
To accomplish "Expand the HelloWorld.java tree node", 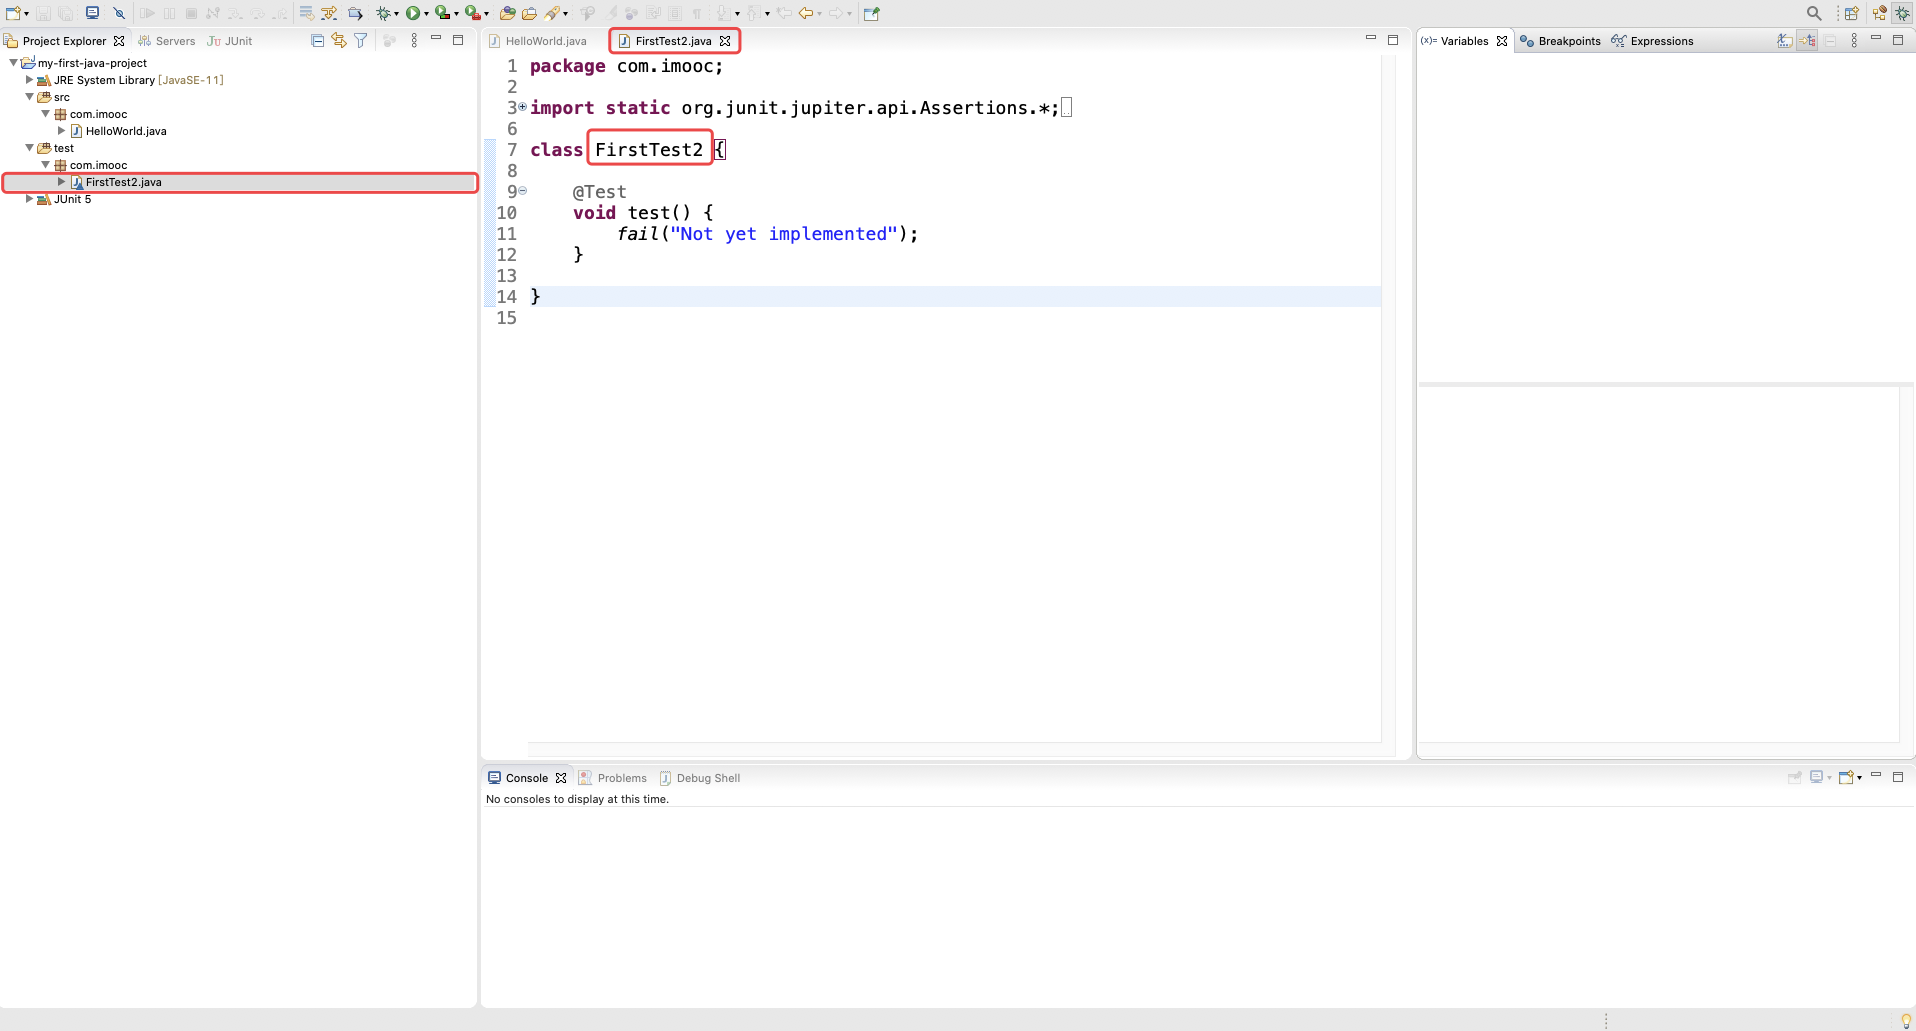I will 61,131.
